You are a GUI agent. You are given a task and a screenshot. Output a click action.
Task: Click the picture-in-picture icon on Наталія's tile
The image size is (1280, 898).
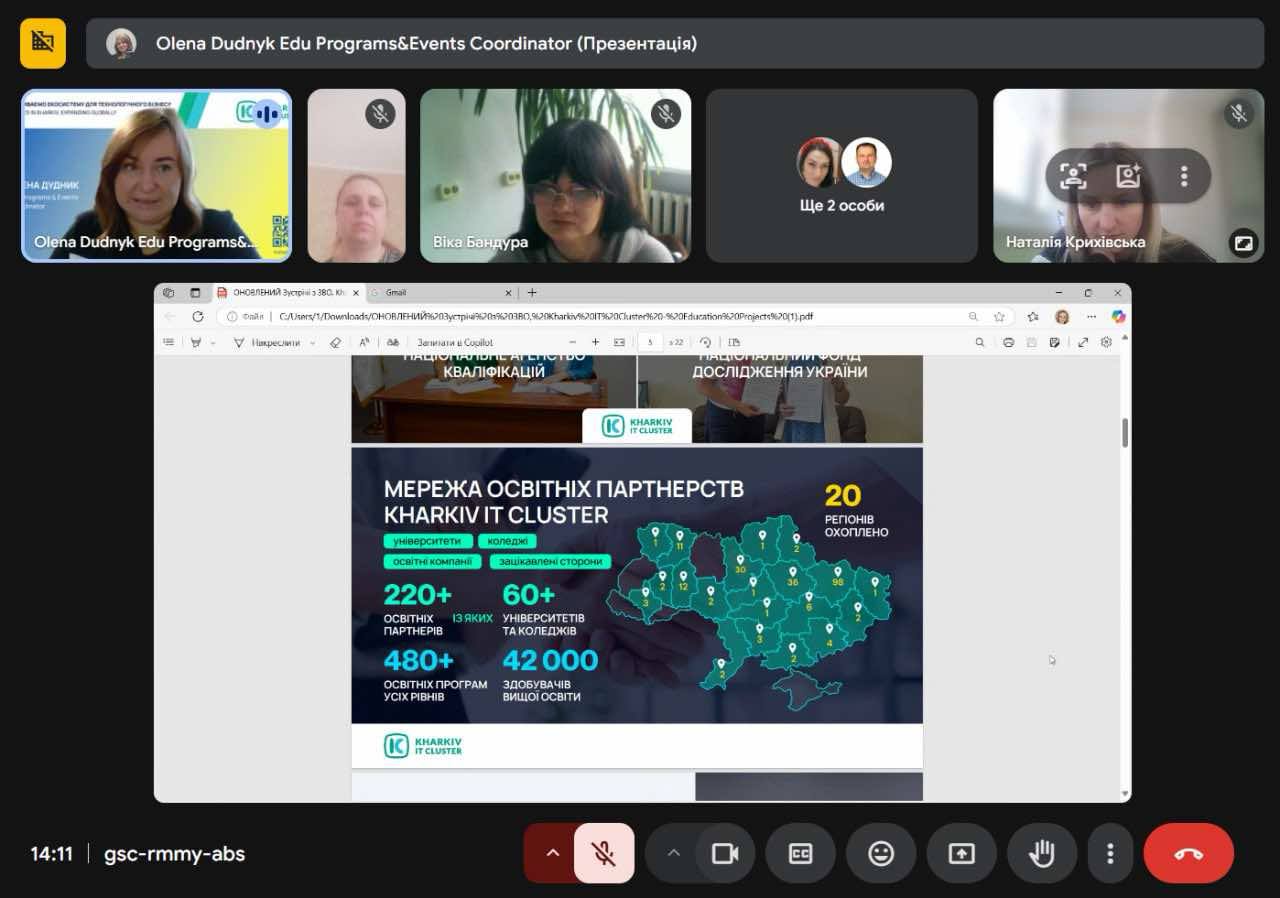point(1243,243)
